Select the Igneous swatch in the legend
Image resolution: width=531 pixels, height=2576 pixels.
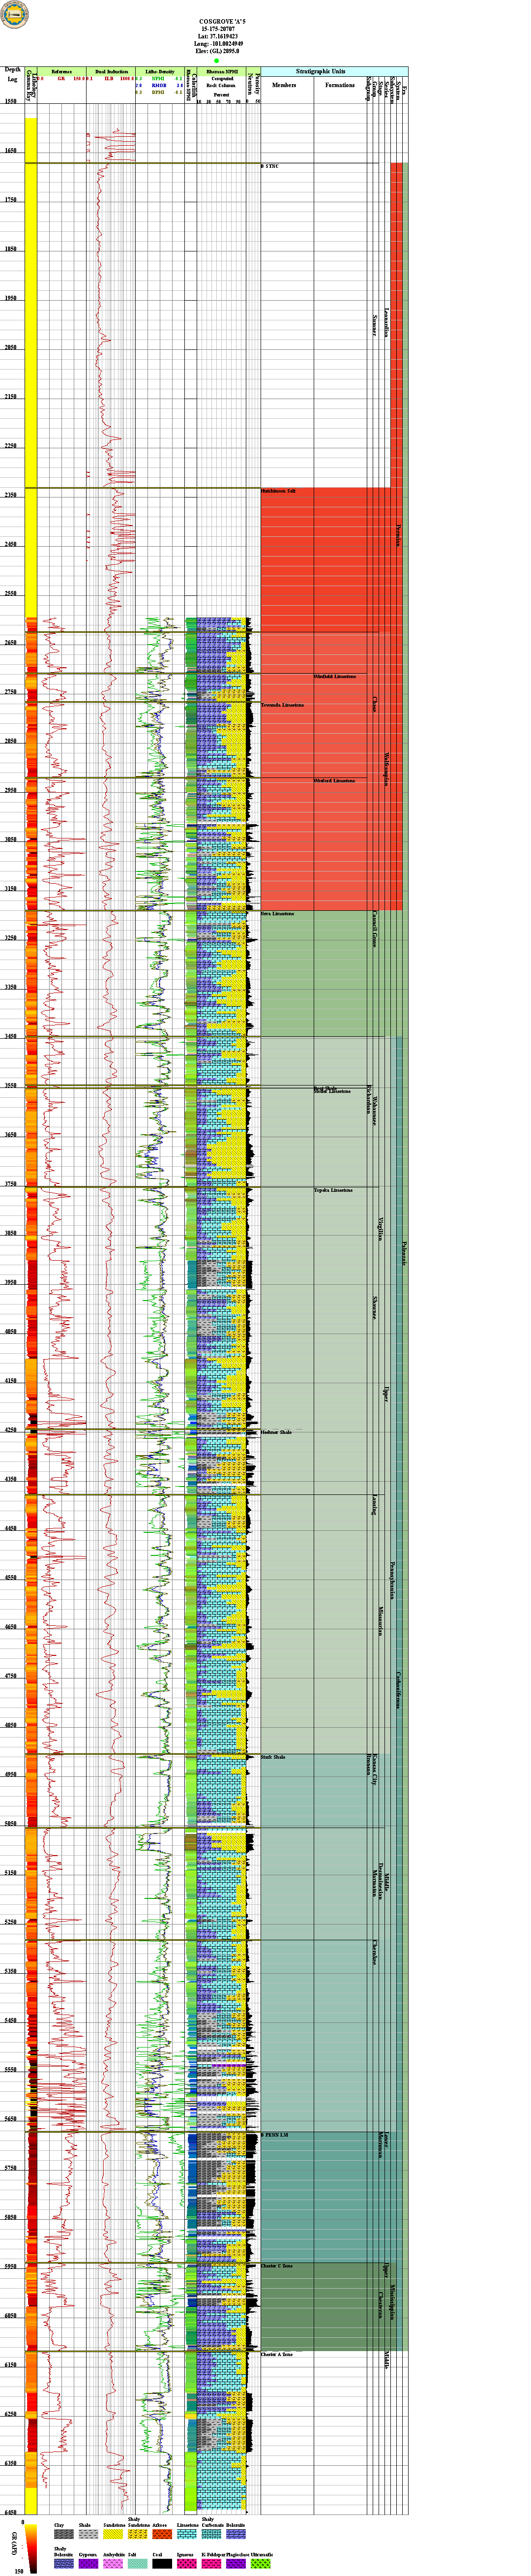187,2564
